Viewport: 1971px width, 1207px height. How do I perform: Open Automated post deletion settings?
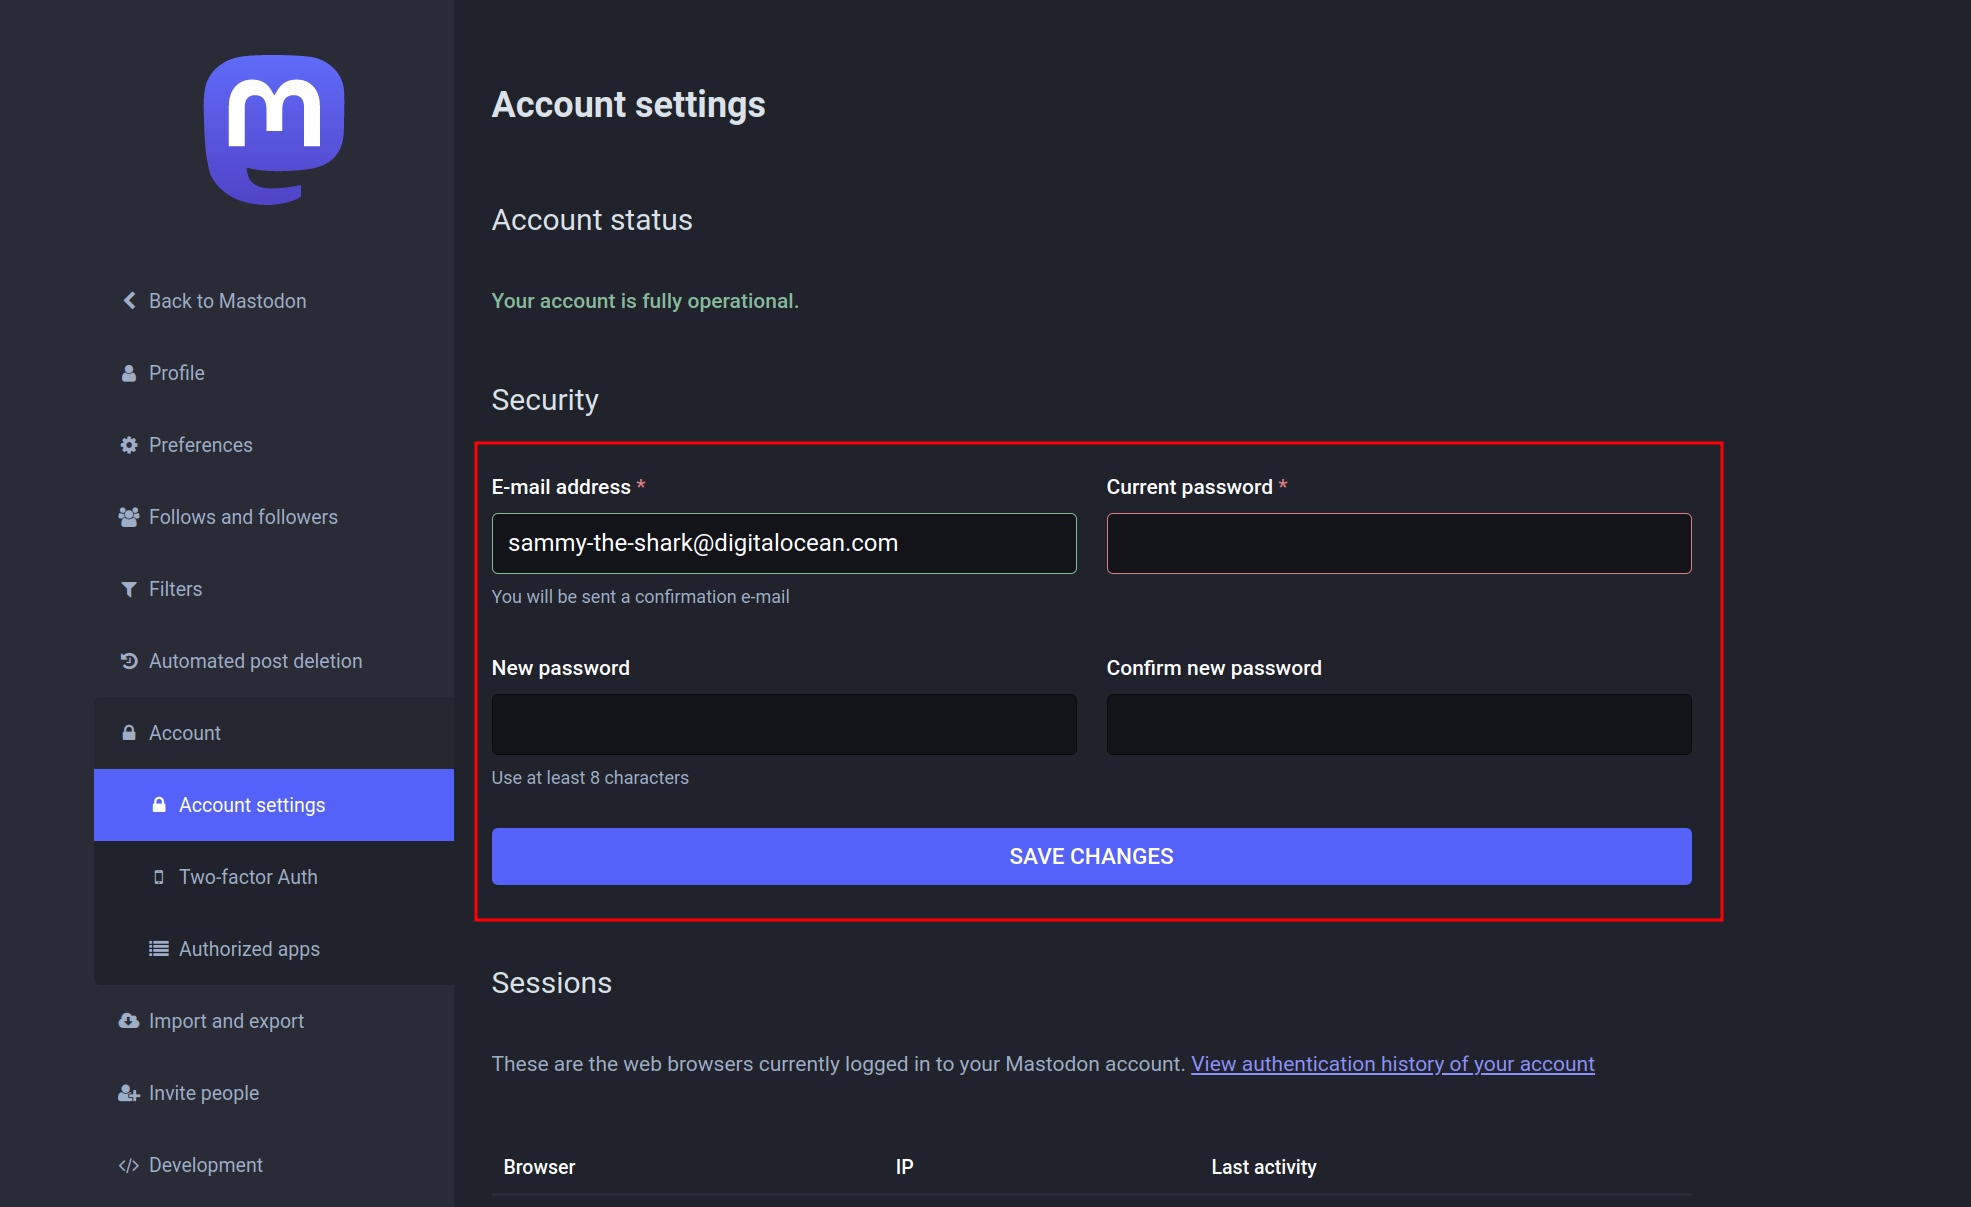pyautogui.click(x=274, y=661)
